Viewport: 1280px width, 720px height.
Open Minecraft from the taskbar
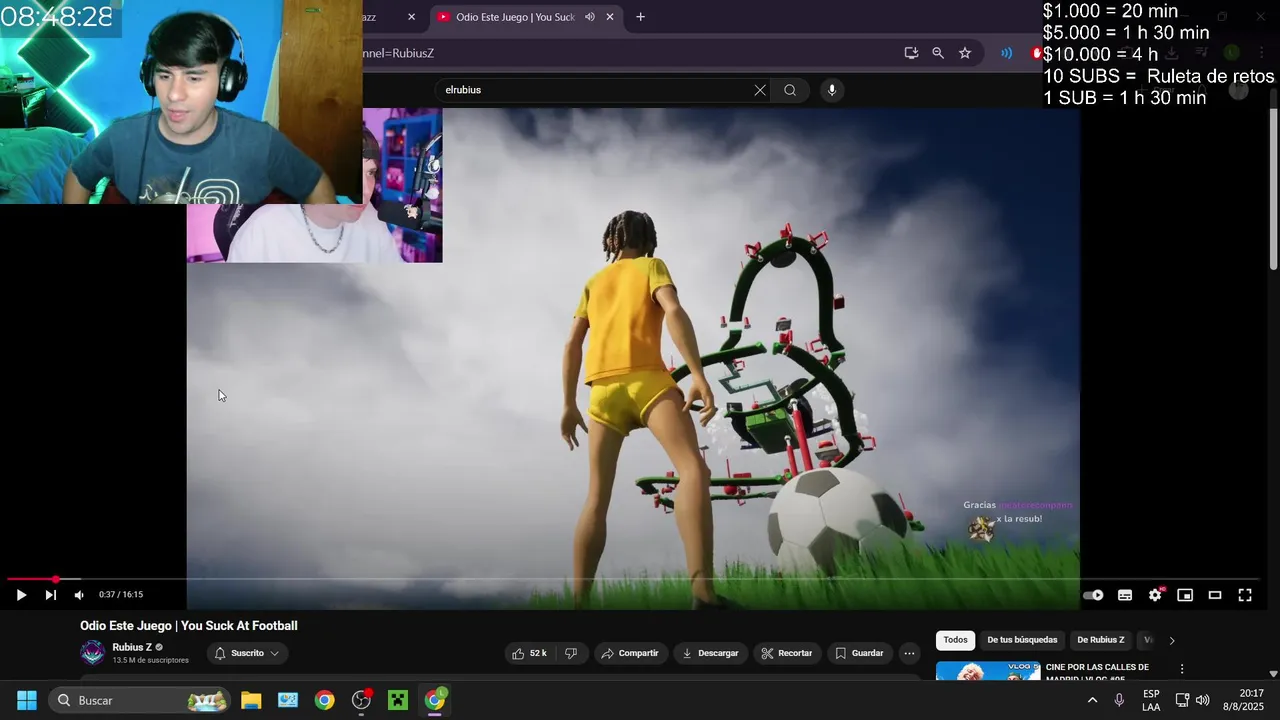pyautogui.click(x=398, y=700)
